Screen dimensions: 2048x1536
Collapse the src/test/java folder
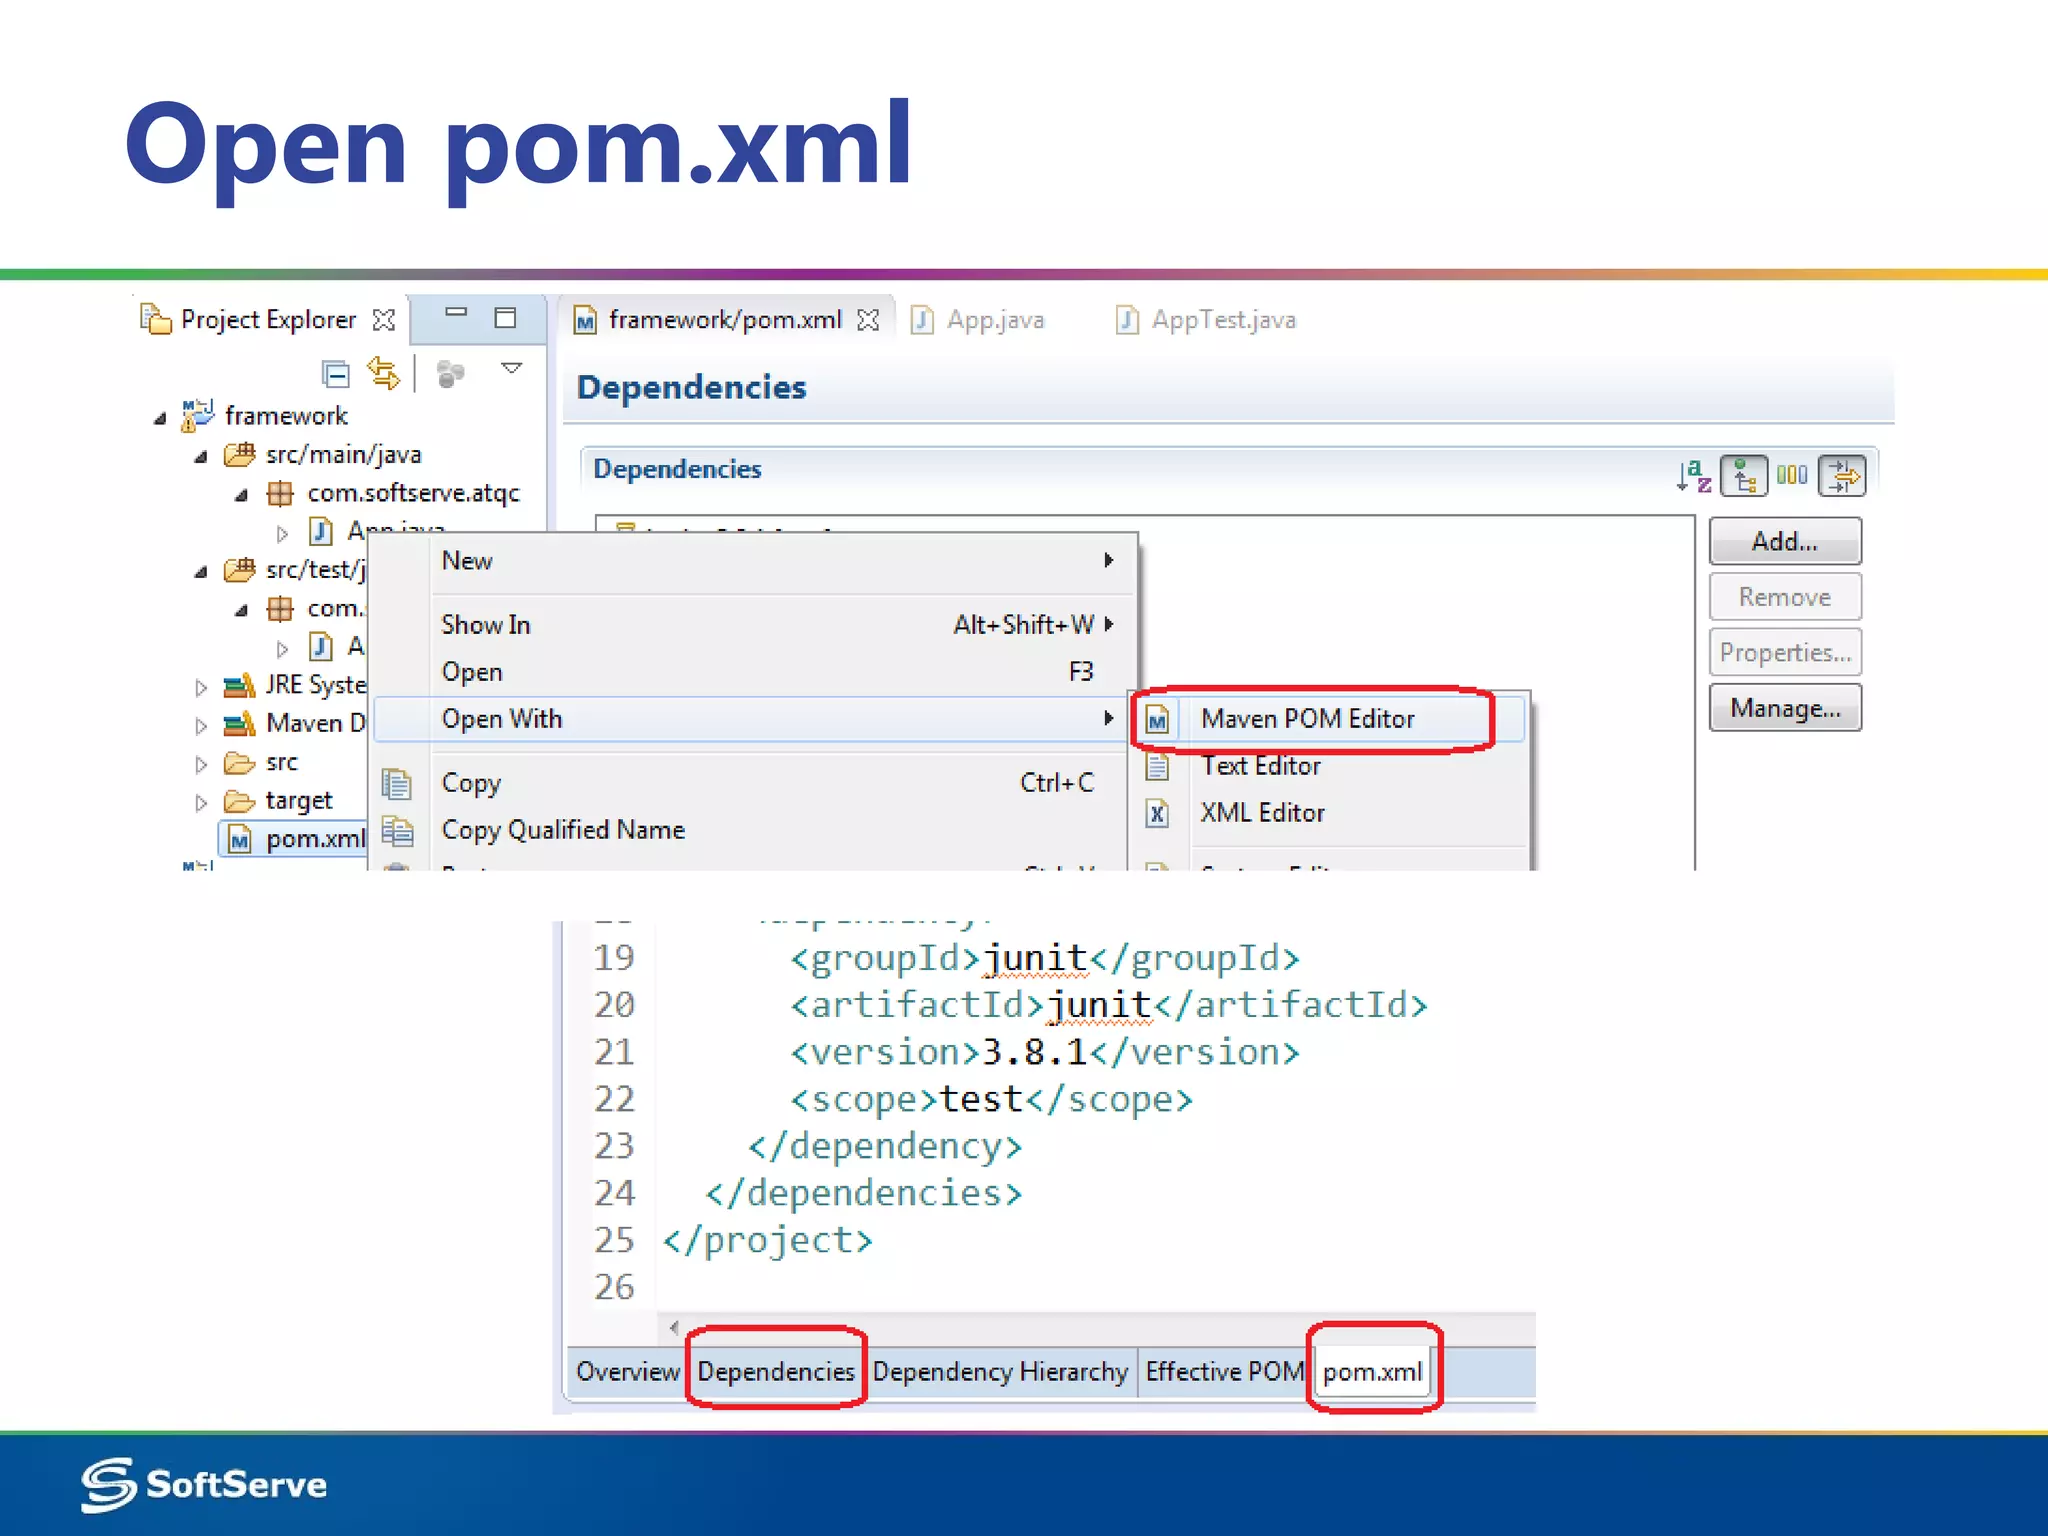[201, 572]
